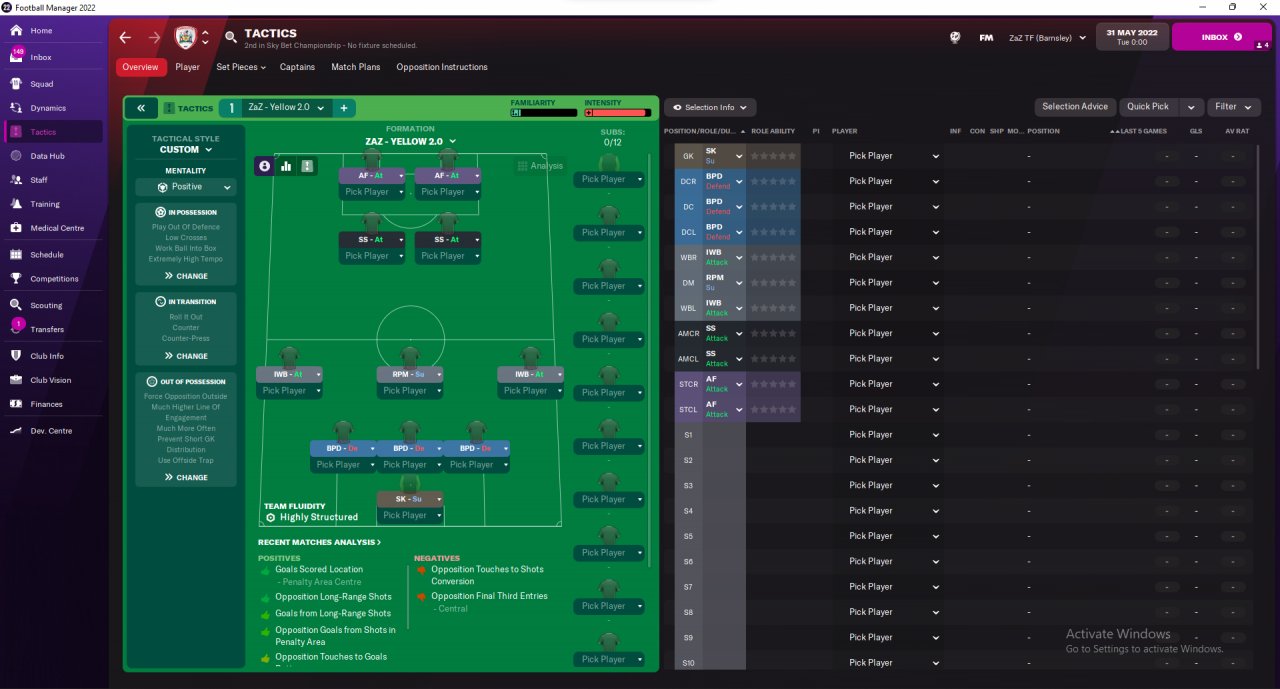Sort by the Last 5 Games column header

(x=1143, y=131)
